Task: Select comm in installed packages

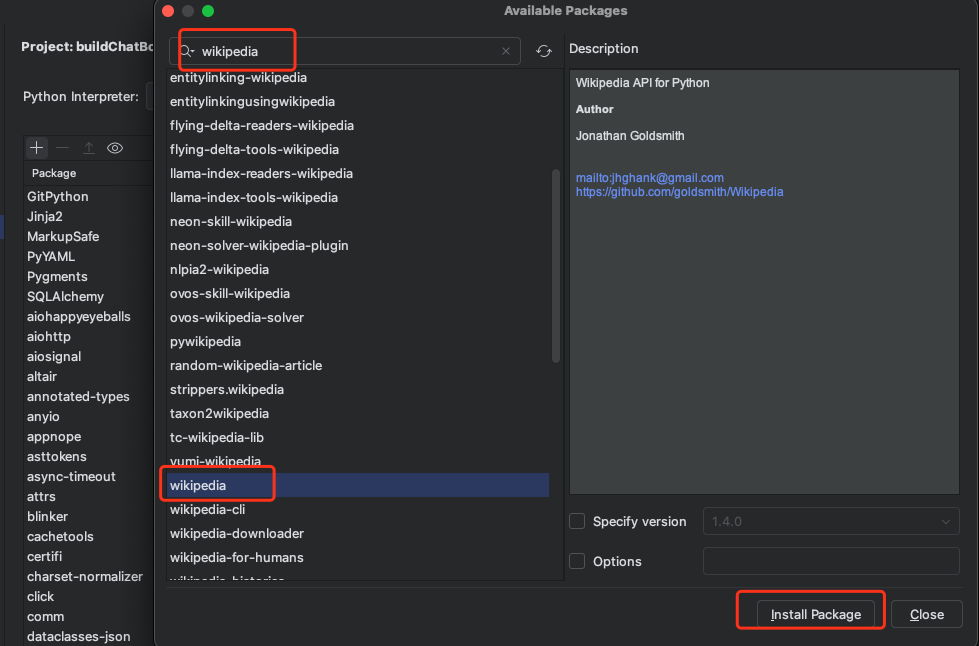Action: (46, 616)
